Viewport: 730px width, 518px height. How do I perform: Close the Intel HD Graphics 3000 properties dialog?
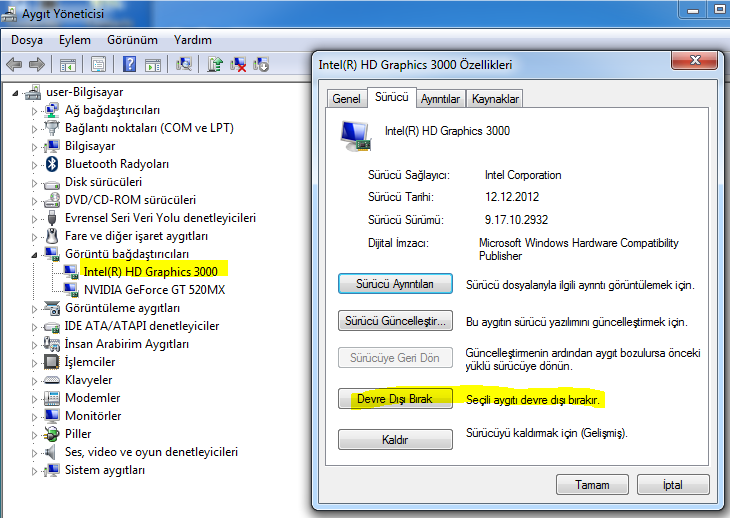(x=695, y=60)
